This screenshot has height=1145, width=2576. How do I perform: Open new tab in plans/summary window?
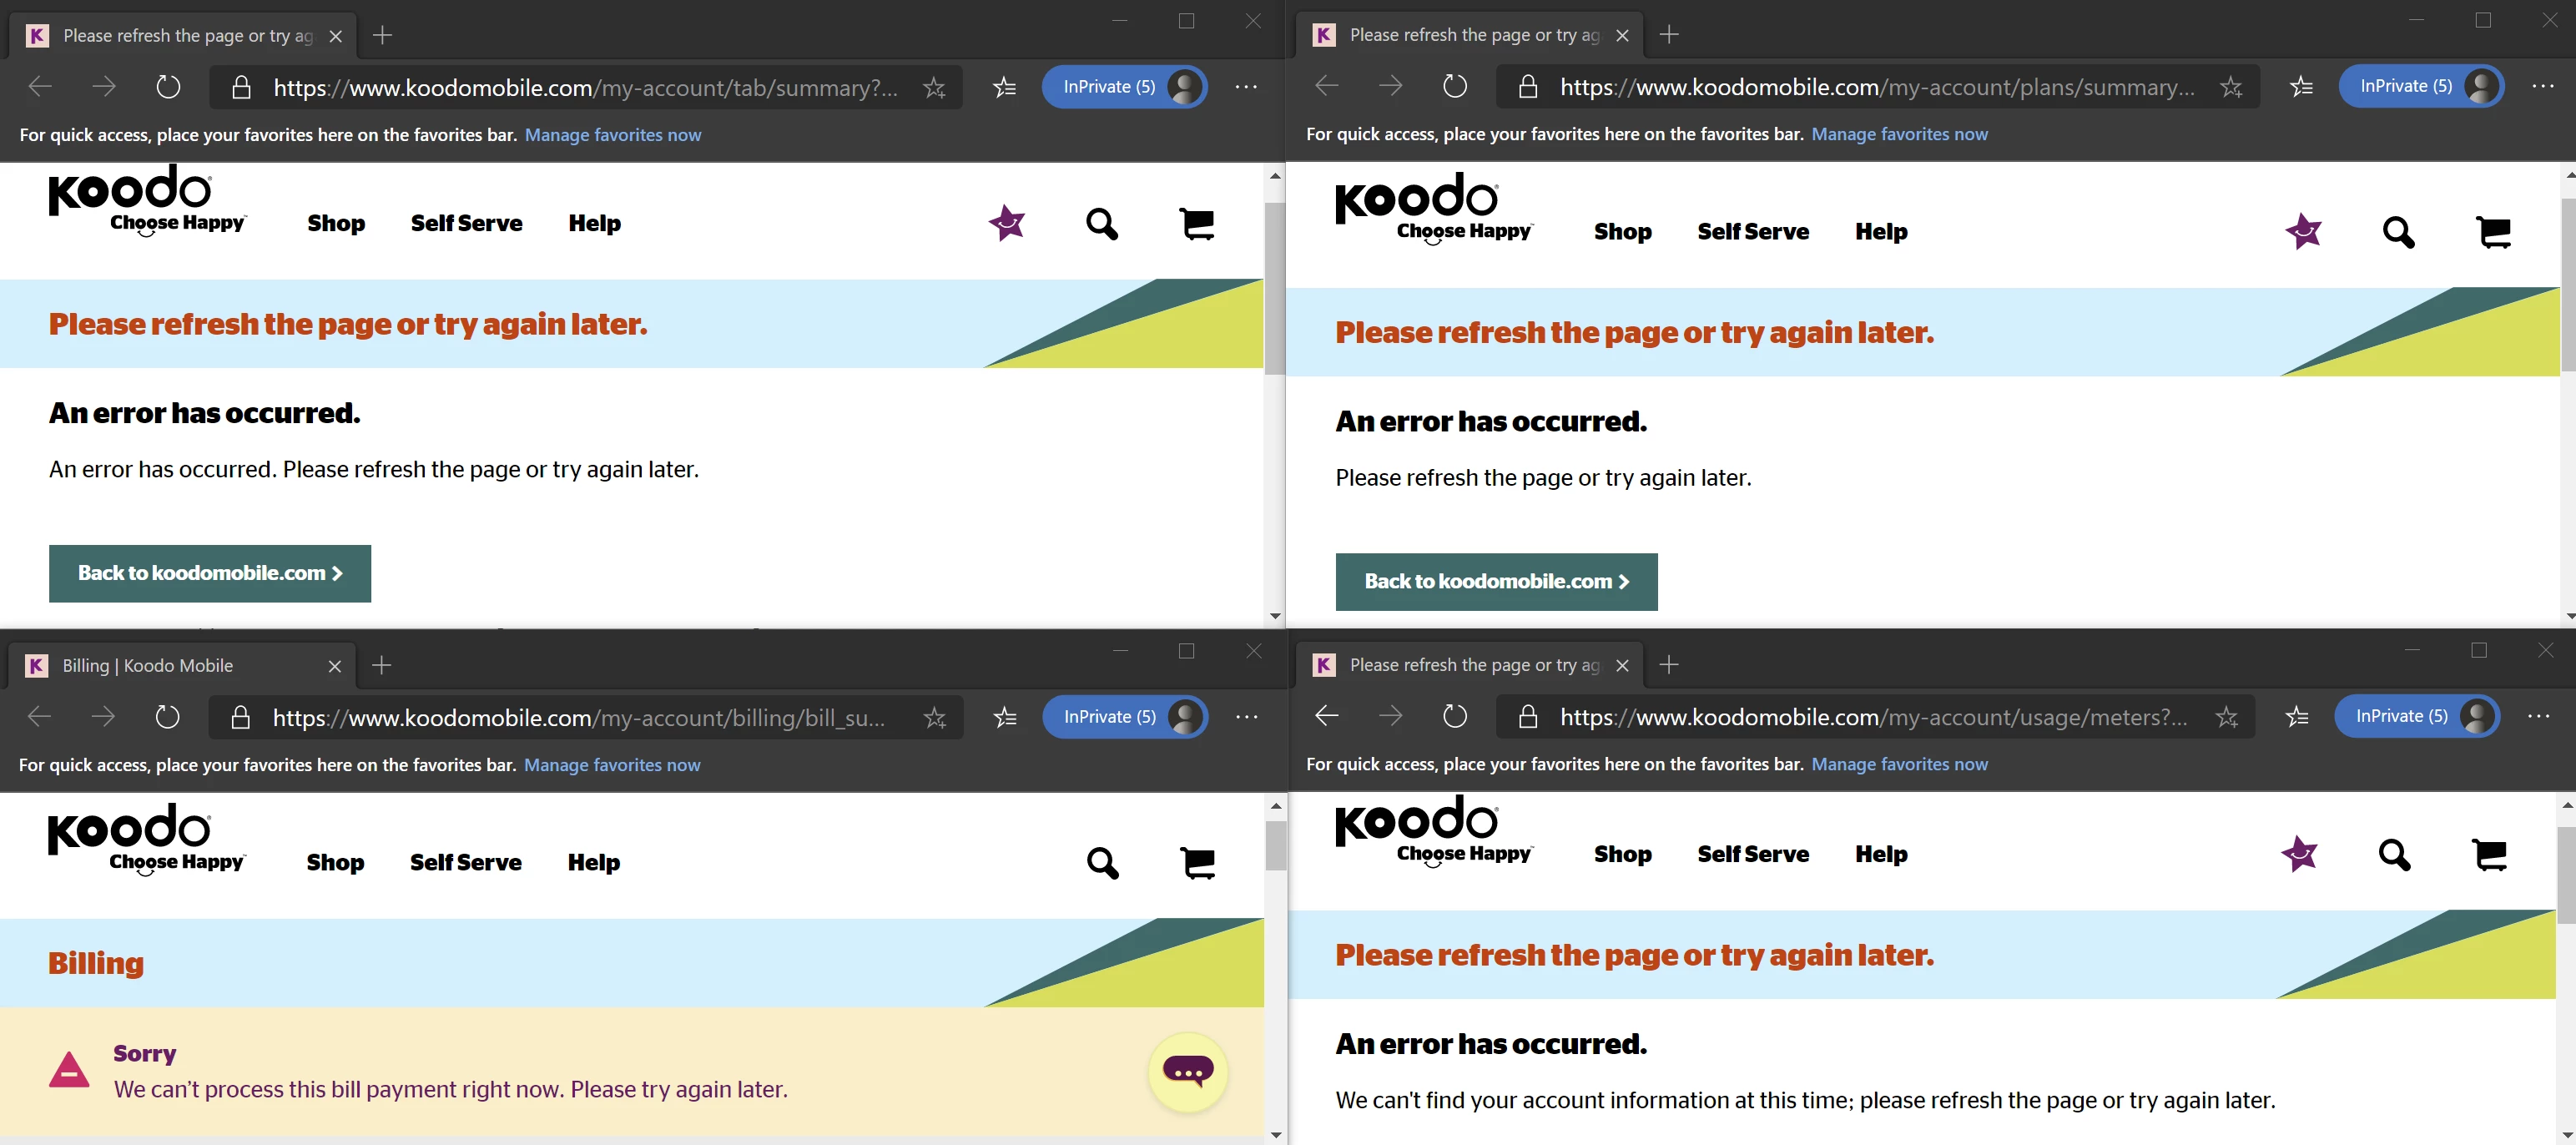click(1669, 35)
